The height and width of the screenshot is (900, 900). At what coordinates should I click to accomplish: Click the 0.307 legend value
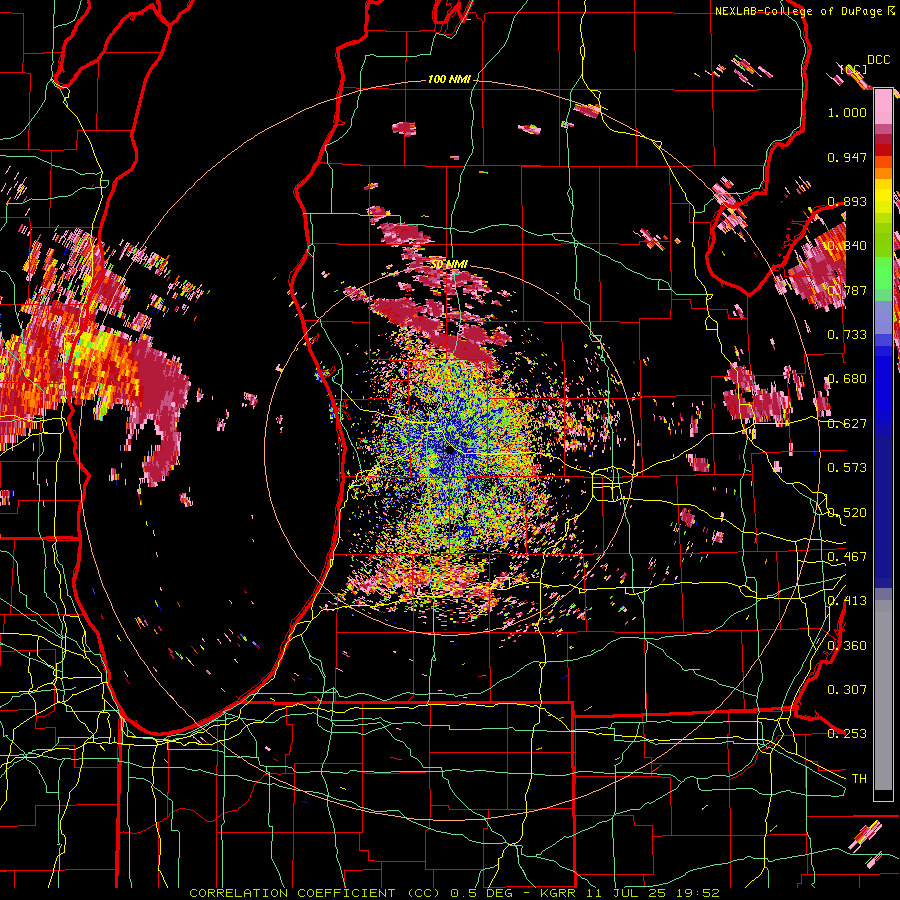[x=847, y=690]
